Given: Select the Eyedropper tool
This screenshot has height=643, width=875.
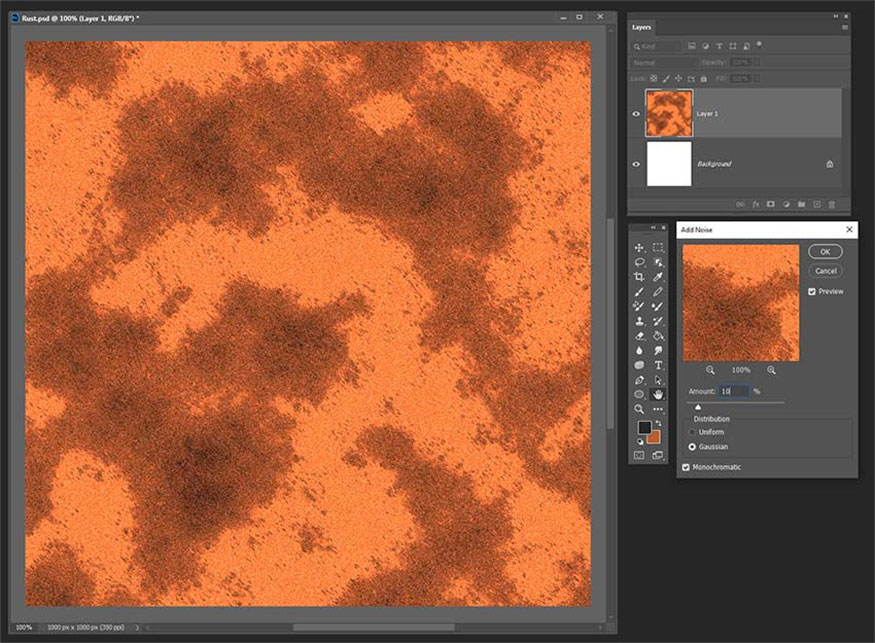Looking at the screenshot, I should click(x=658, y=277).
